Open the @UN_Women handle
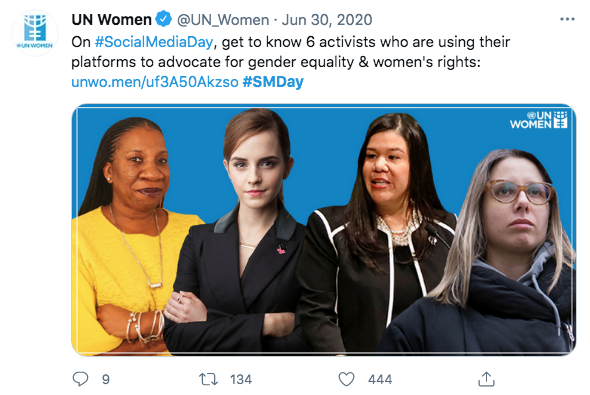The width and height of the screenshot is (590, 395). (223, 20)
